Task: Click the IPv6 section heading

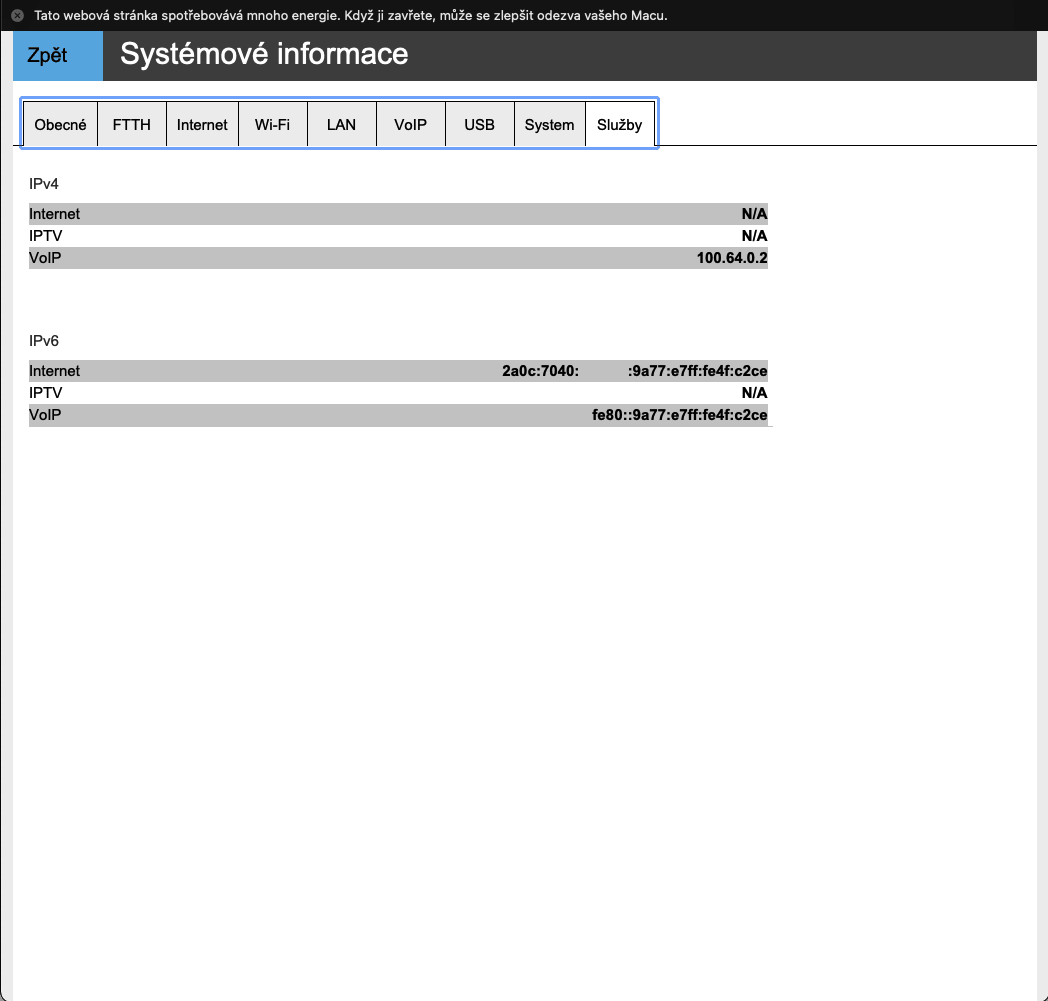Action: [43, 341]
